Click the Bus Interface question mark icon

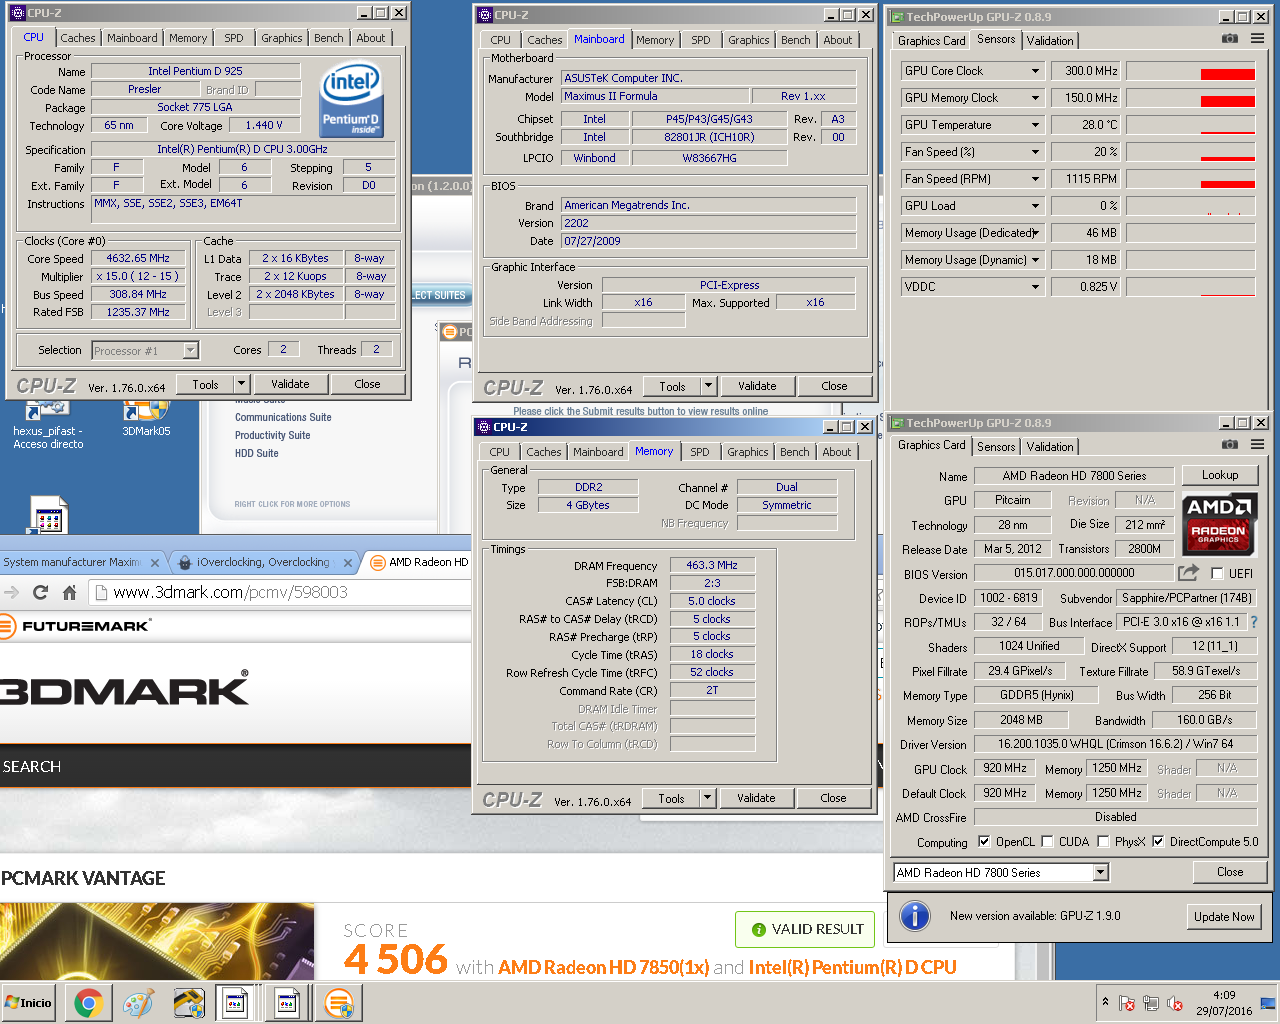[x=1254, y=622]
